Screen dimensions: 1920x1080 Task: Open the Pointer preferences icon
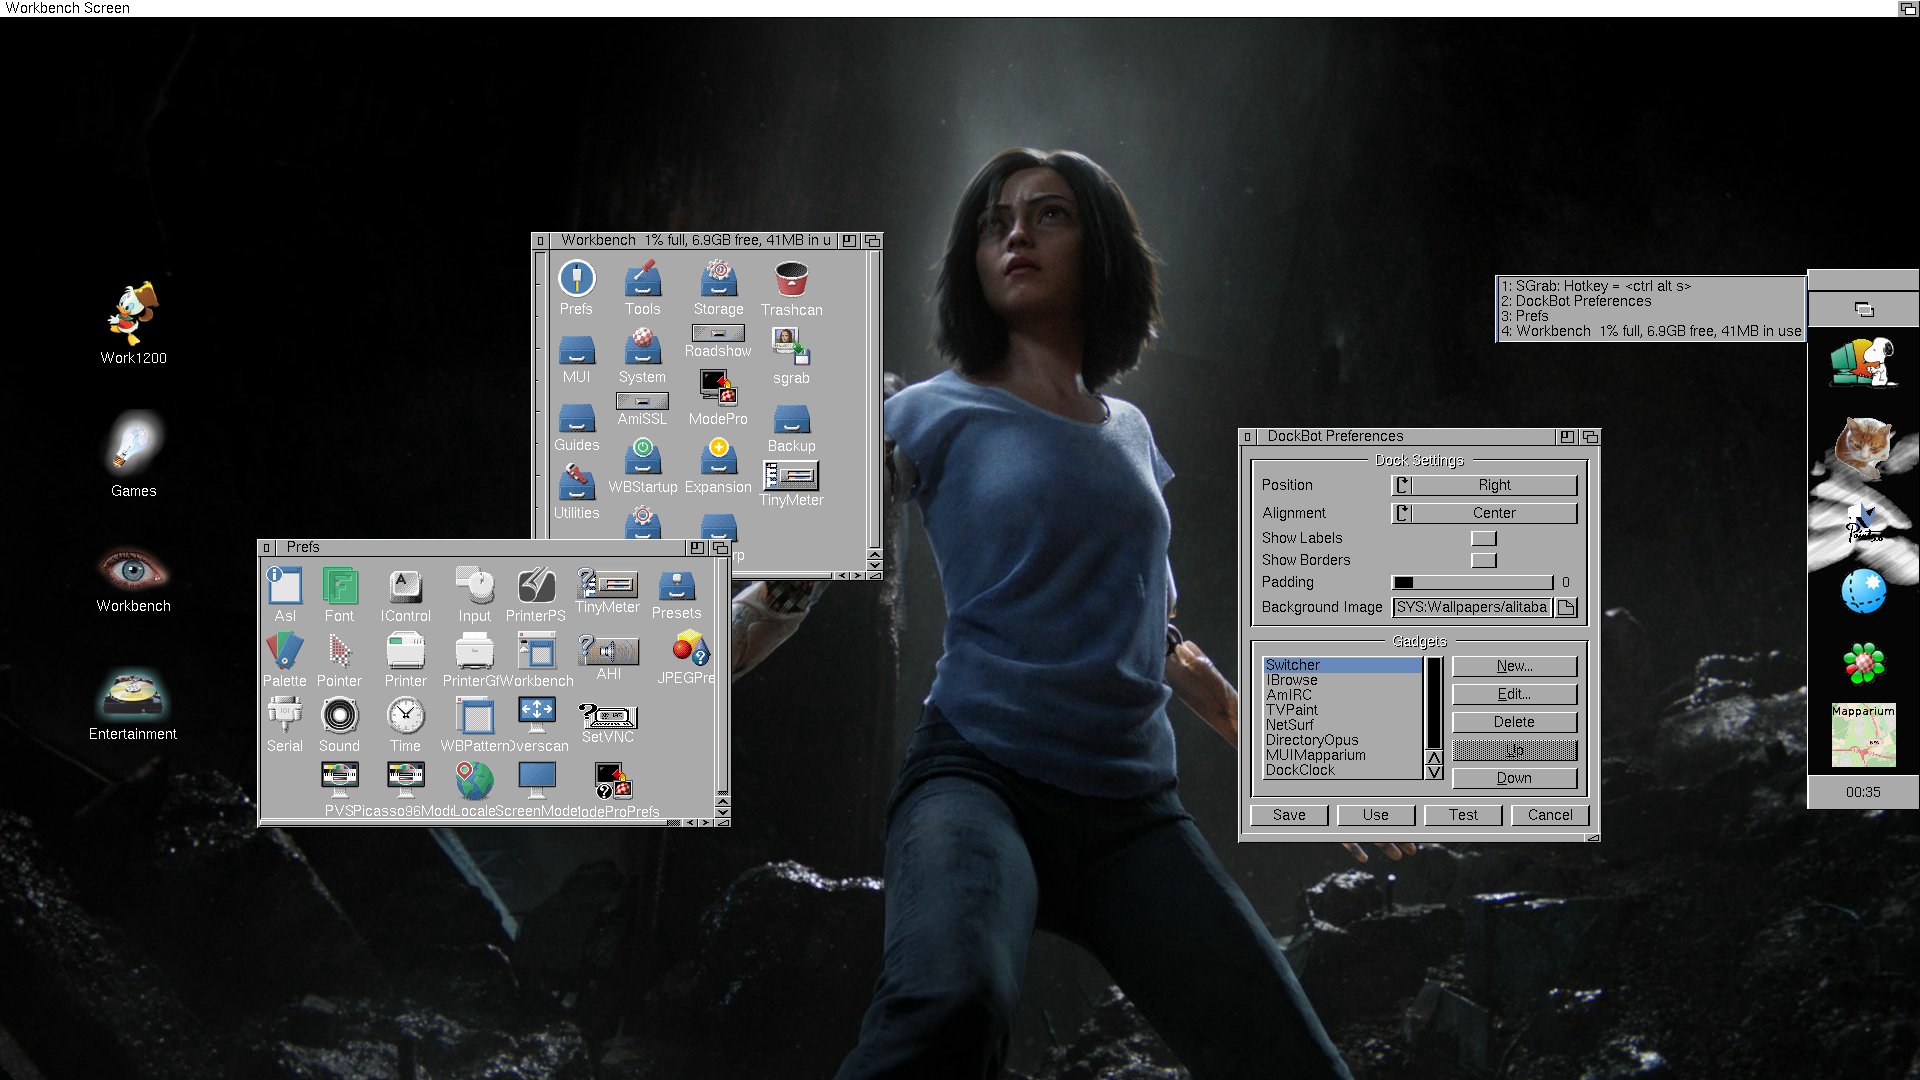(339, 660)
